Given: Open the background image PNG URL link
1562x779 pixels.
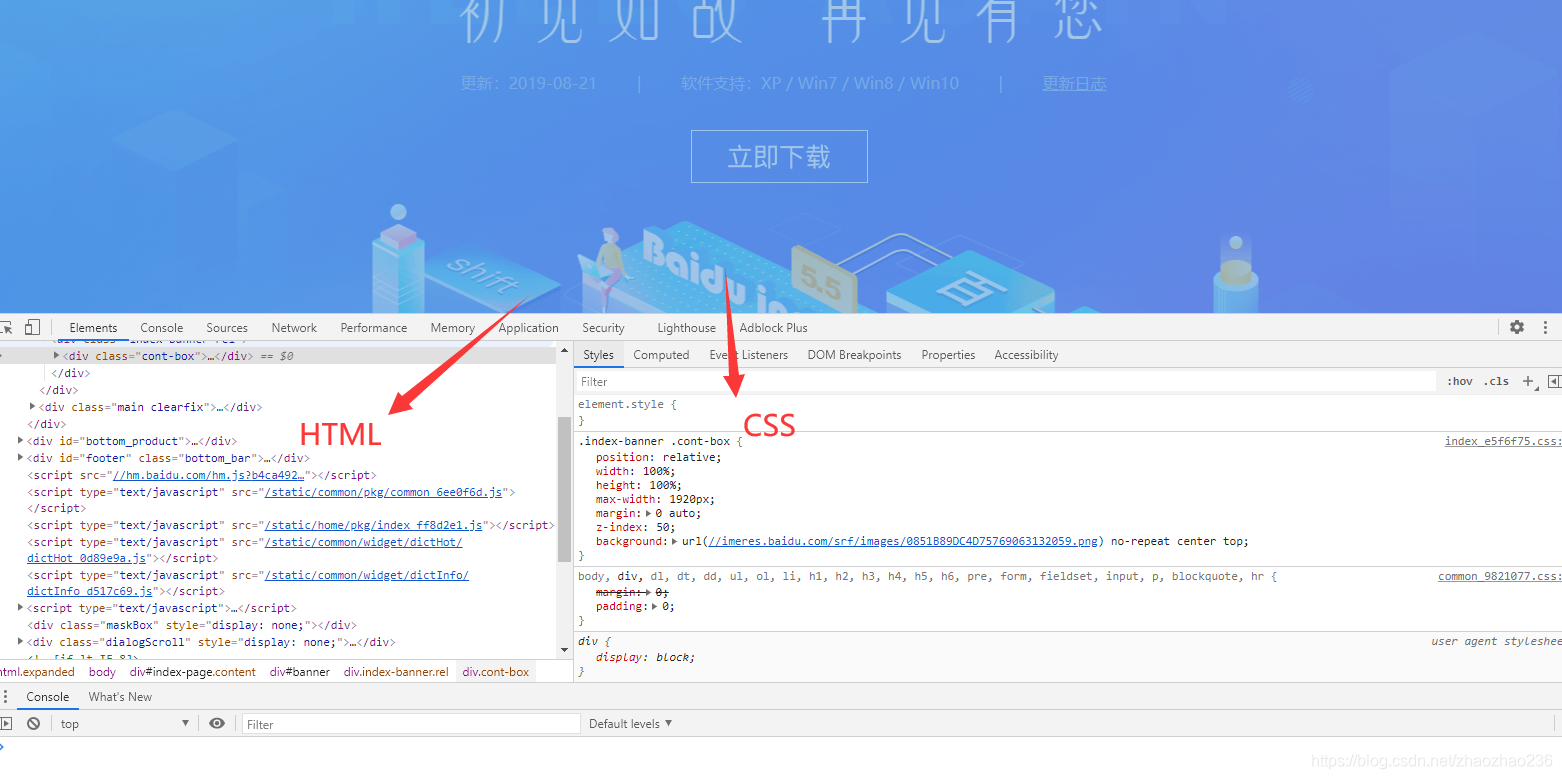Looking at the screenshot, I should pos(903,541).
